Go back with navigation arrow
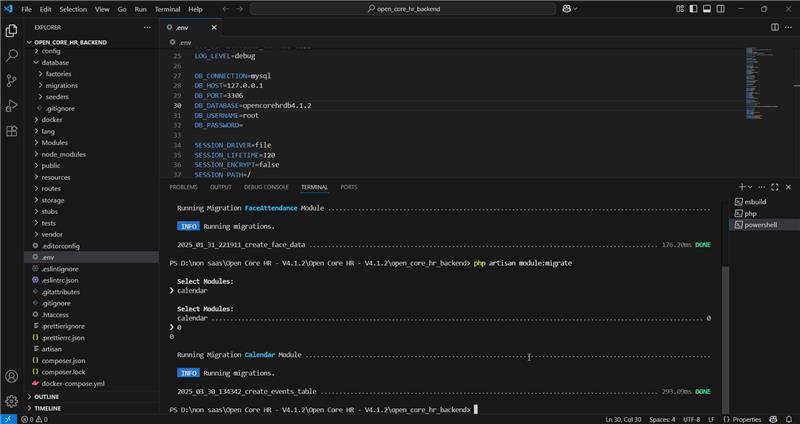The image size is (800, 424). 226,9
